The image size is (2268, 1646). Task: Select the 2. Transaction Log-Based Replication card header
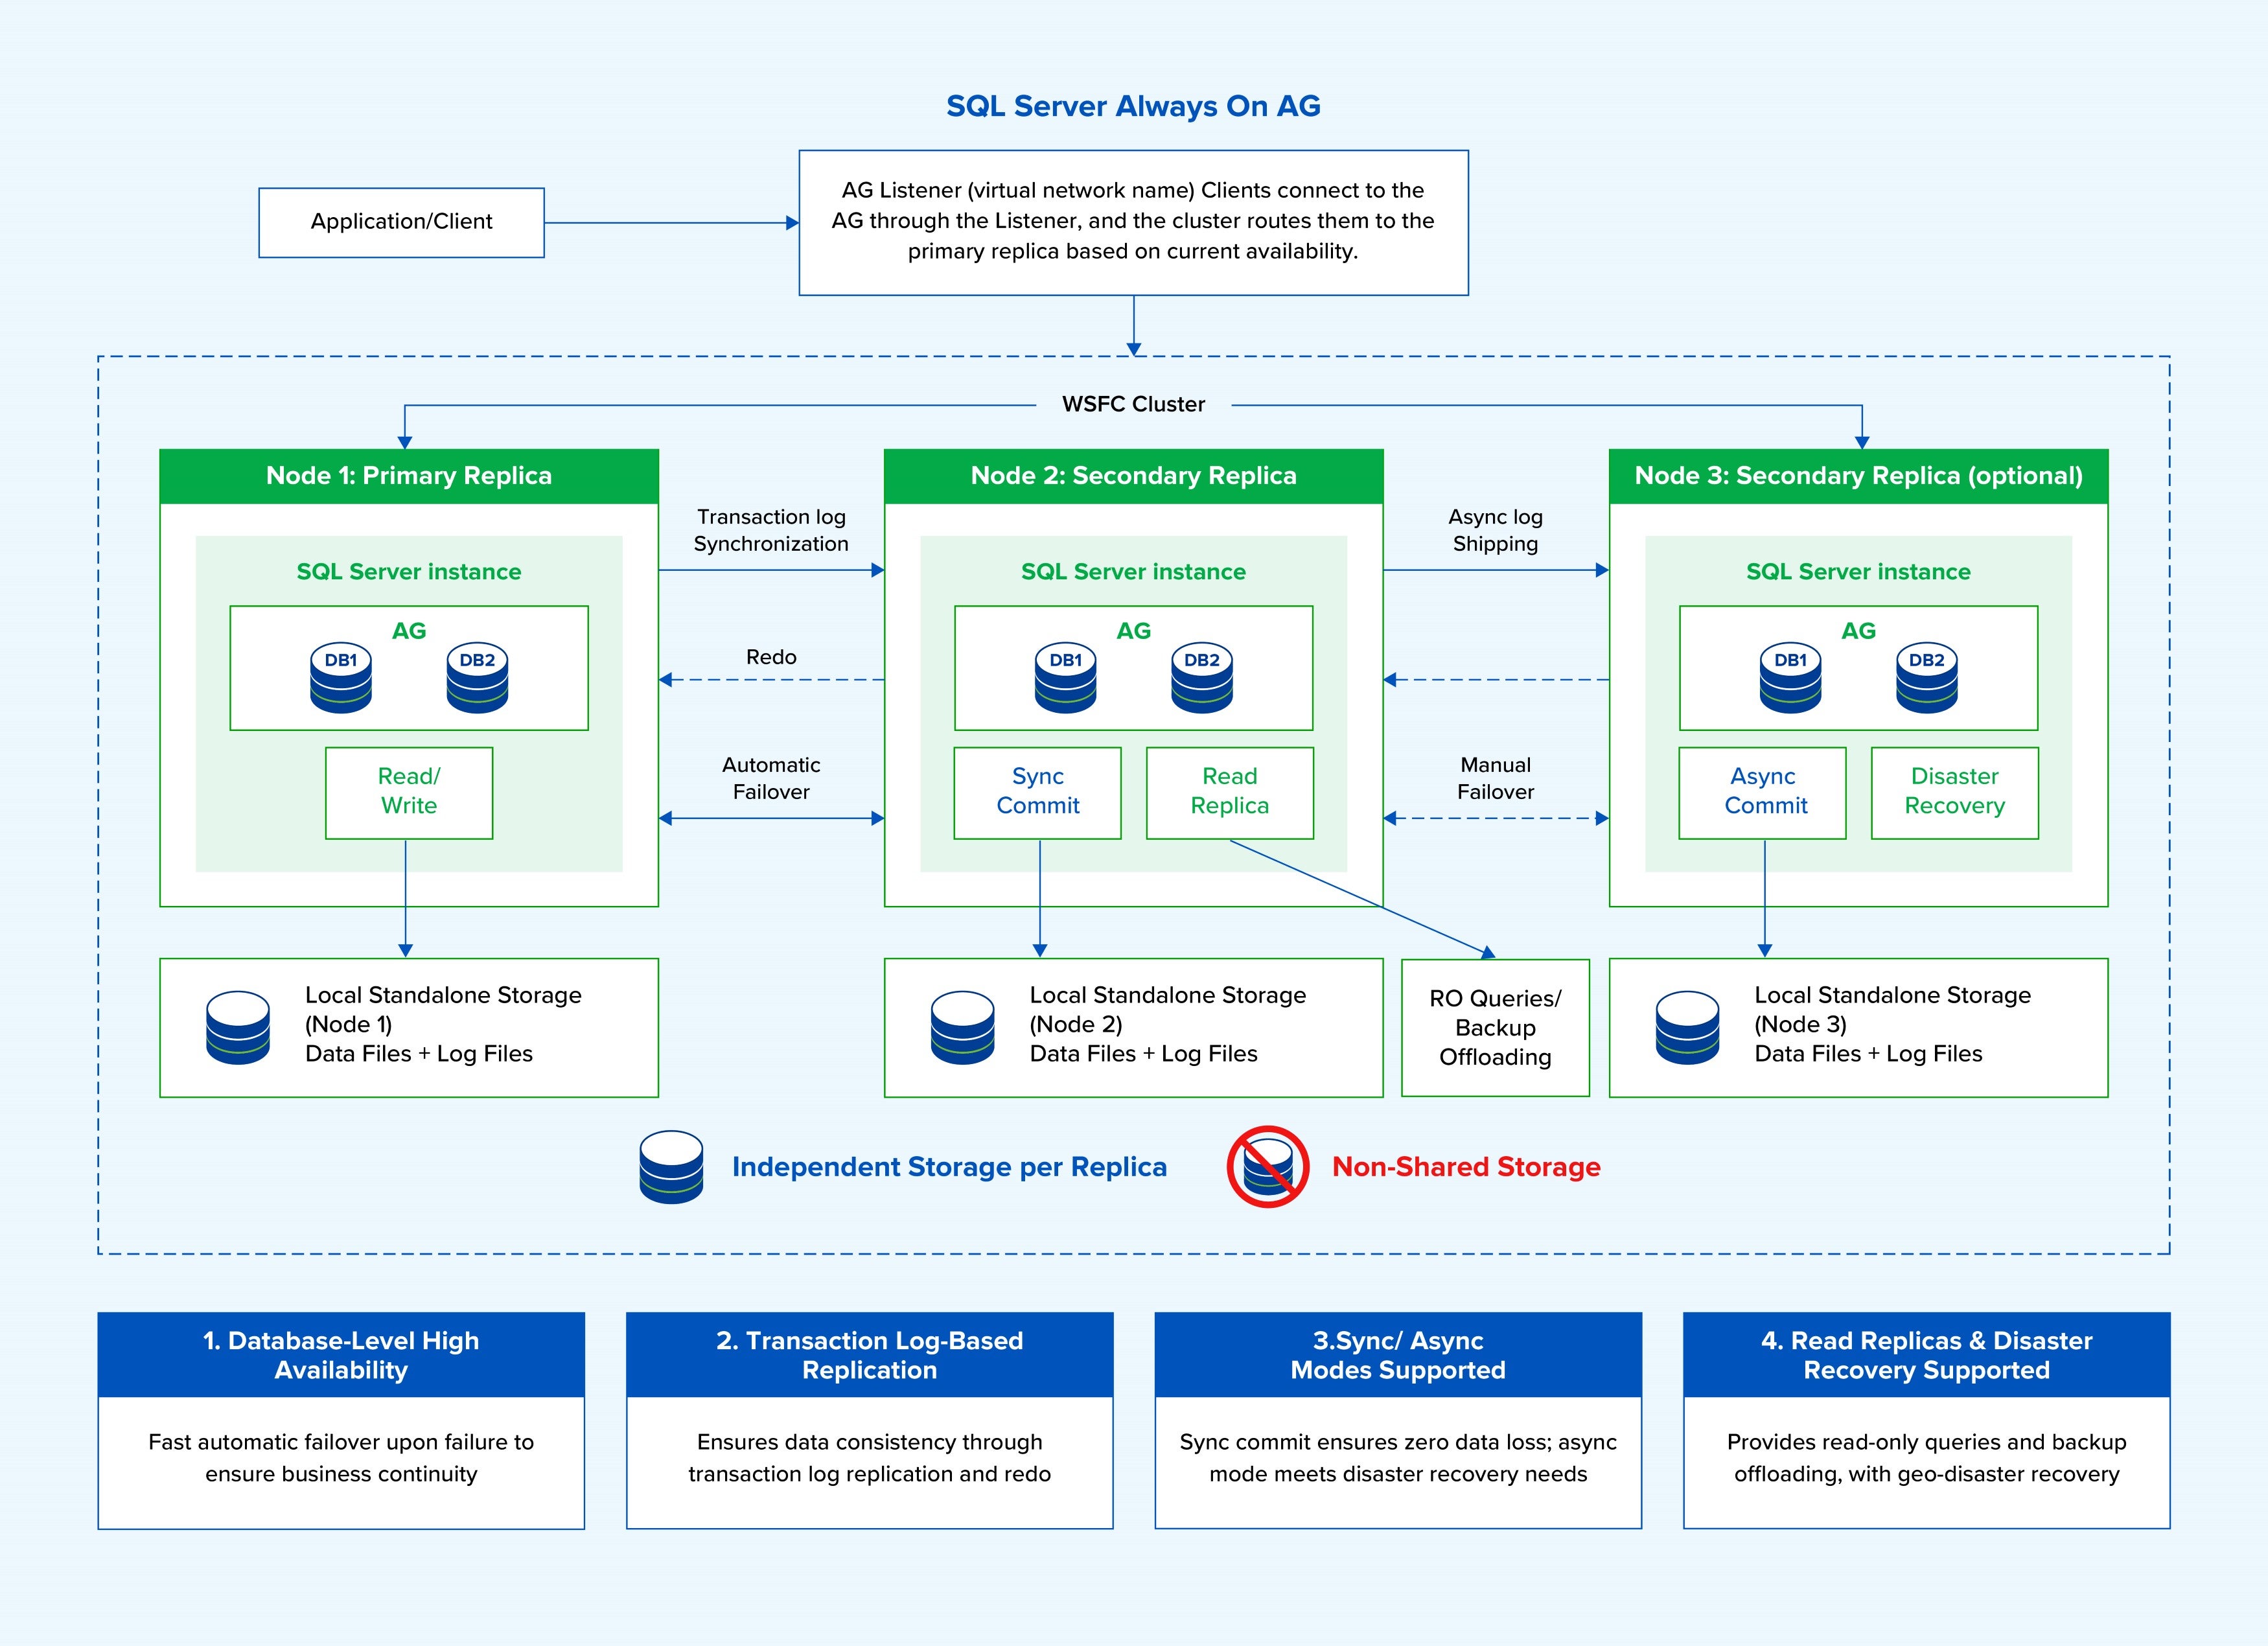point(870,1355)
